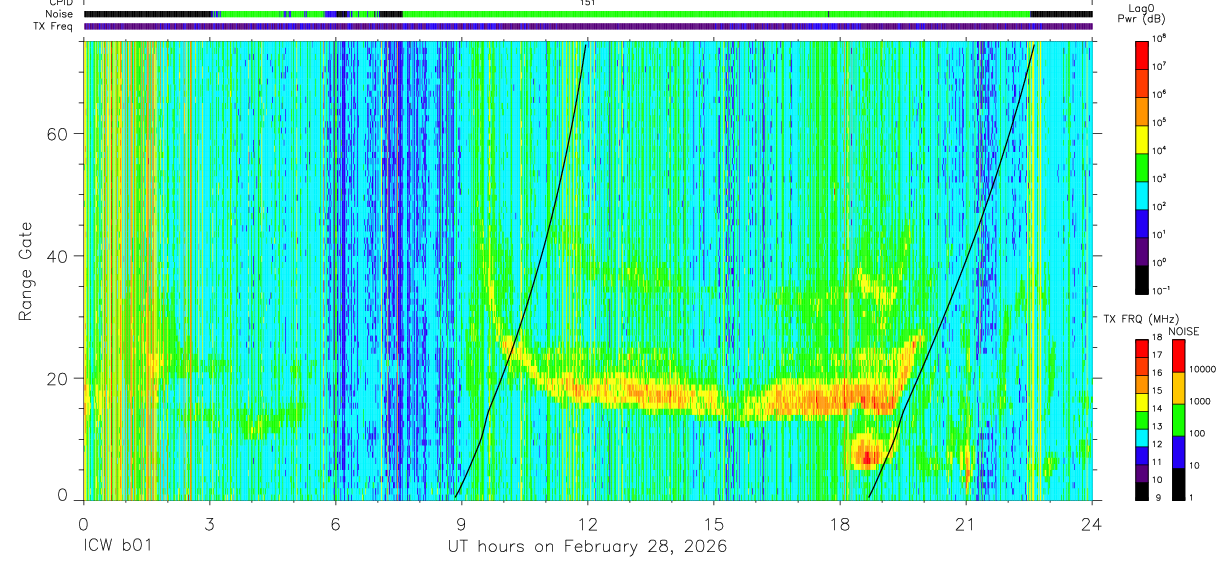
Task: Click the TX Freq indicator strip above the plot
Action: [x=588, y=26]
